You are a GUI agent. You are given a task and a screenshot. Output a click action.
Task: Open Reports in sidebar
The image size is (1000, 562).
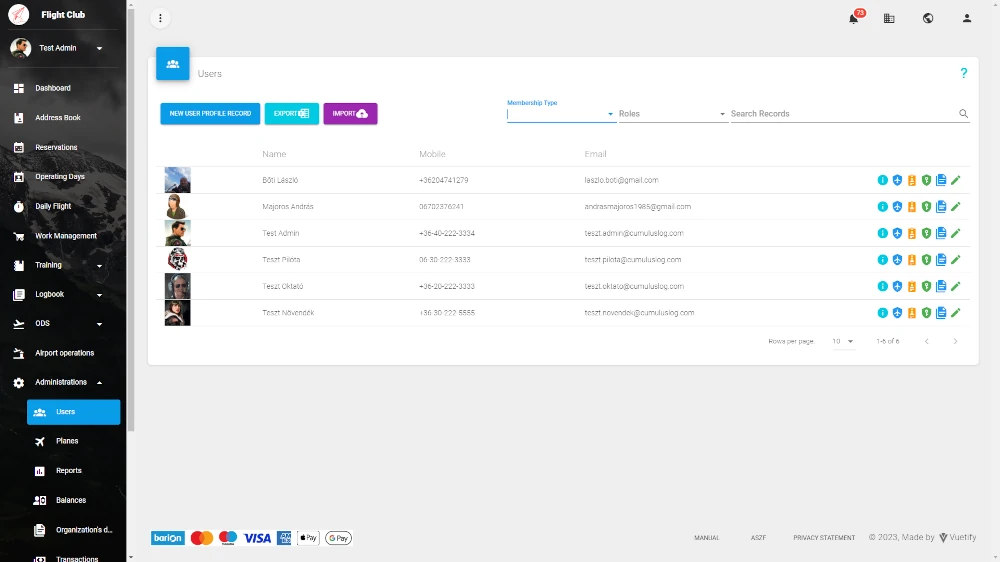pos(73,471)
